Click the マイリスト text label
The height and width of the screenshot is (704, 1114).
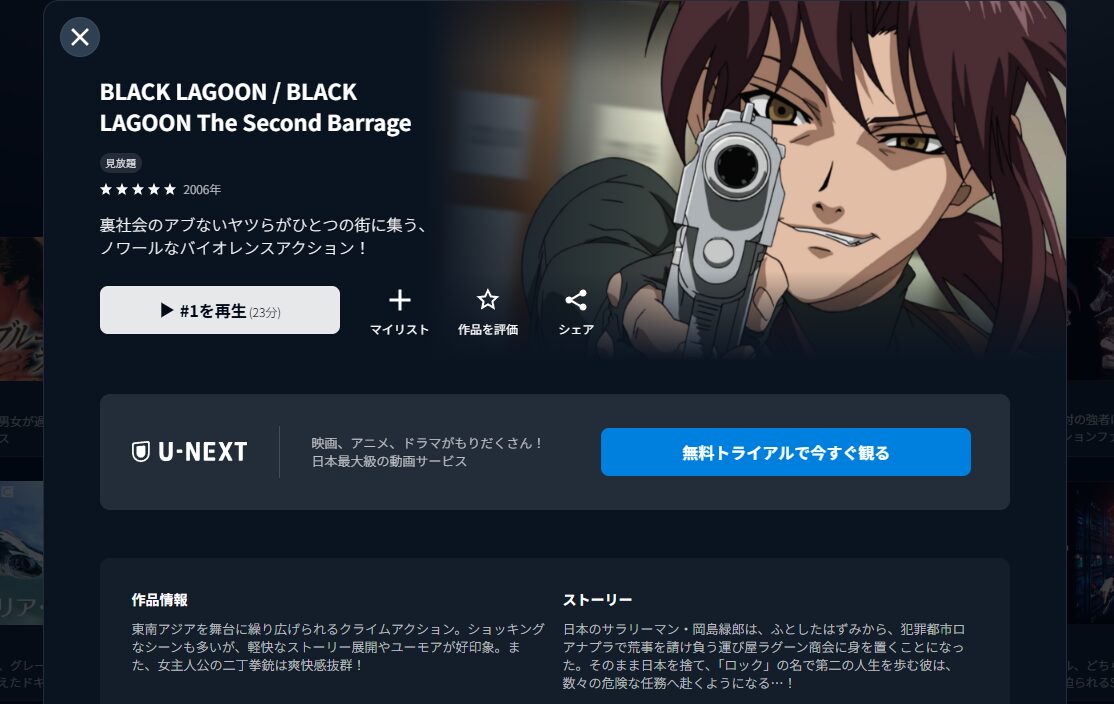pos(399,330)
